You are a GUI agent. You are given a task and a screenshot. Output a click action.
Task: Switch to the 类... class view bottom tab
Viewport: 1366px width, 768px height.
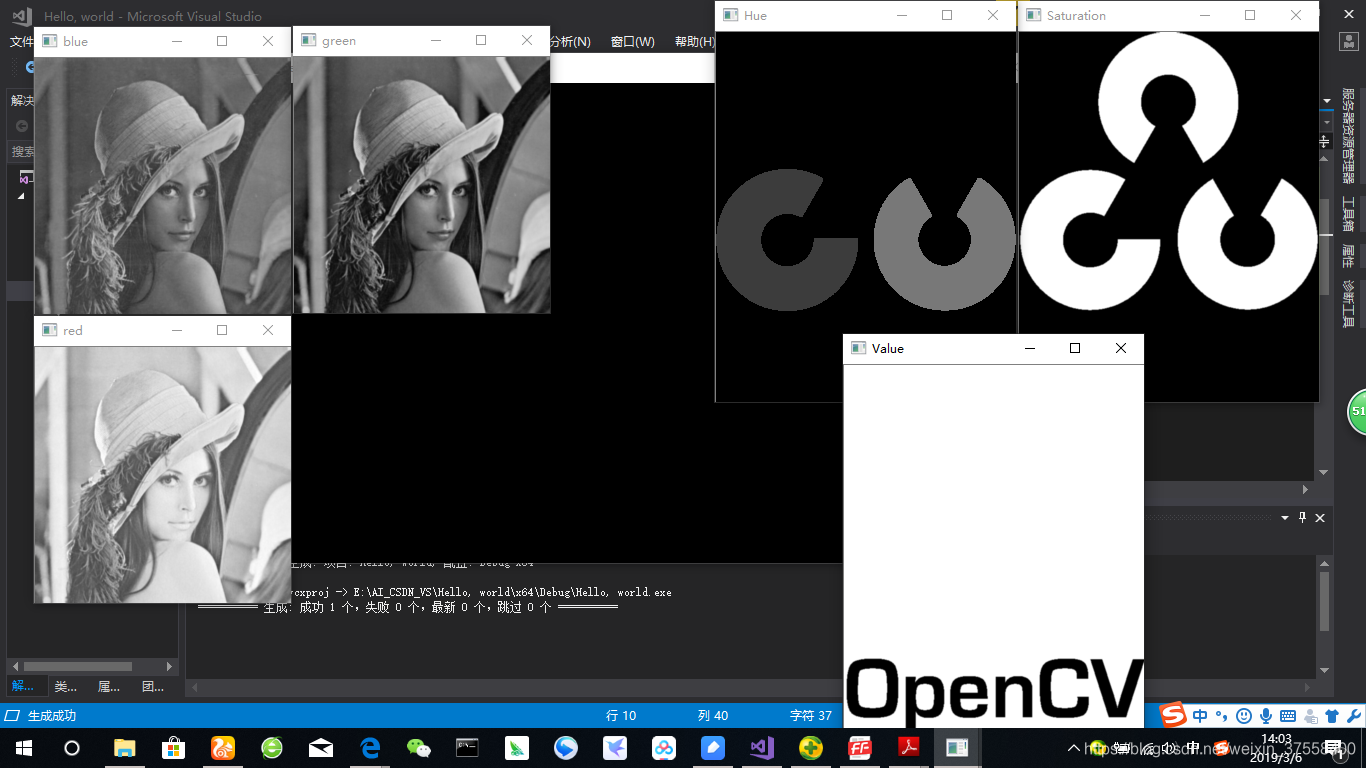point(65,687)
